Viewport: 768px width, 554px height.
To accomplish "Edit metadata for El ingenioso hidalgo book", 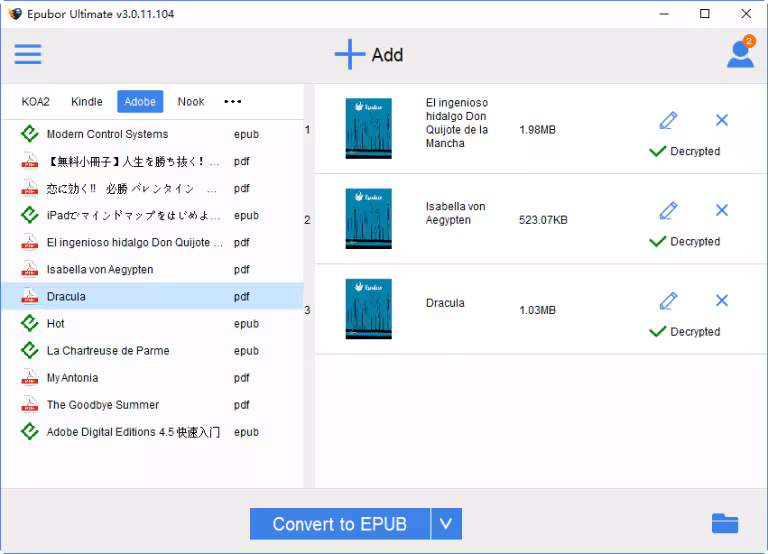I will pos(669,120).
